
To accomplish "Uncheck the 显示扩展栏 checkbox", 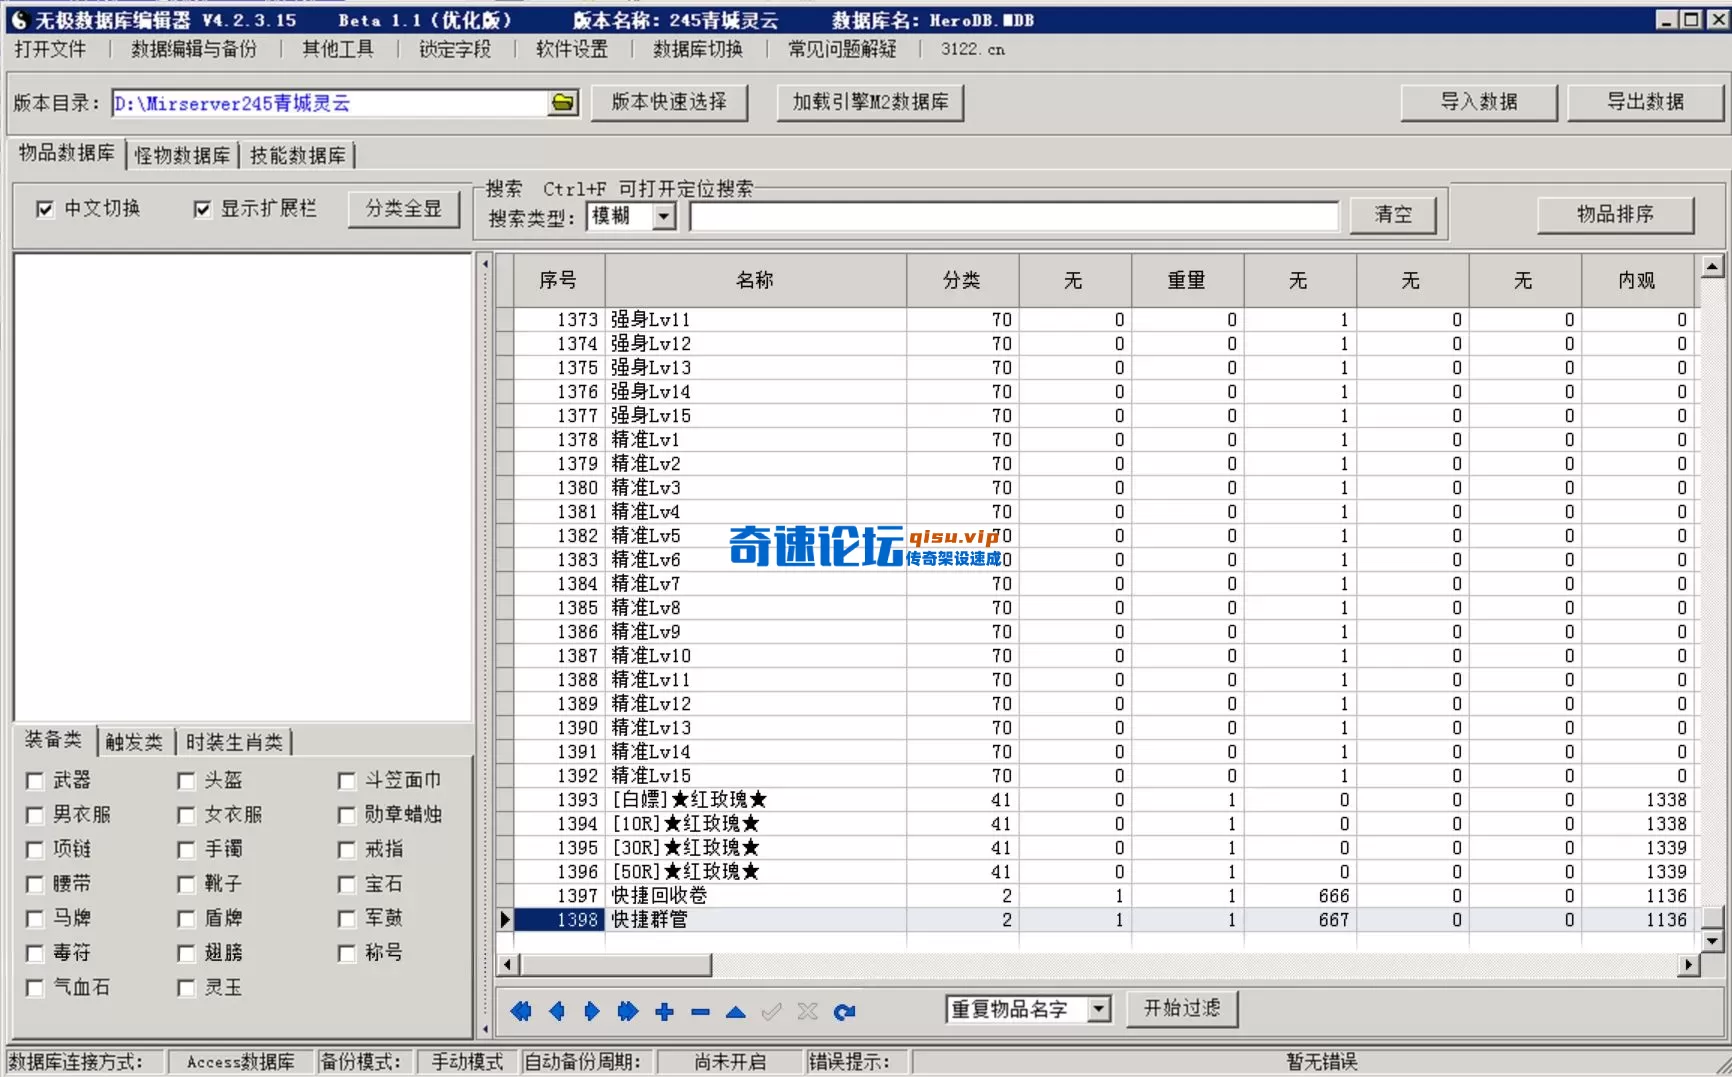I will (x=203, y=208).
